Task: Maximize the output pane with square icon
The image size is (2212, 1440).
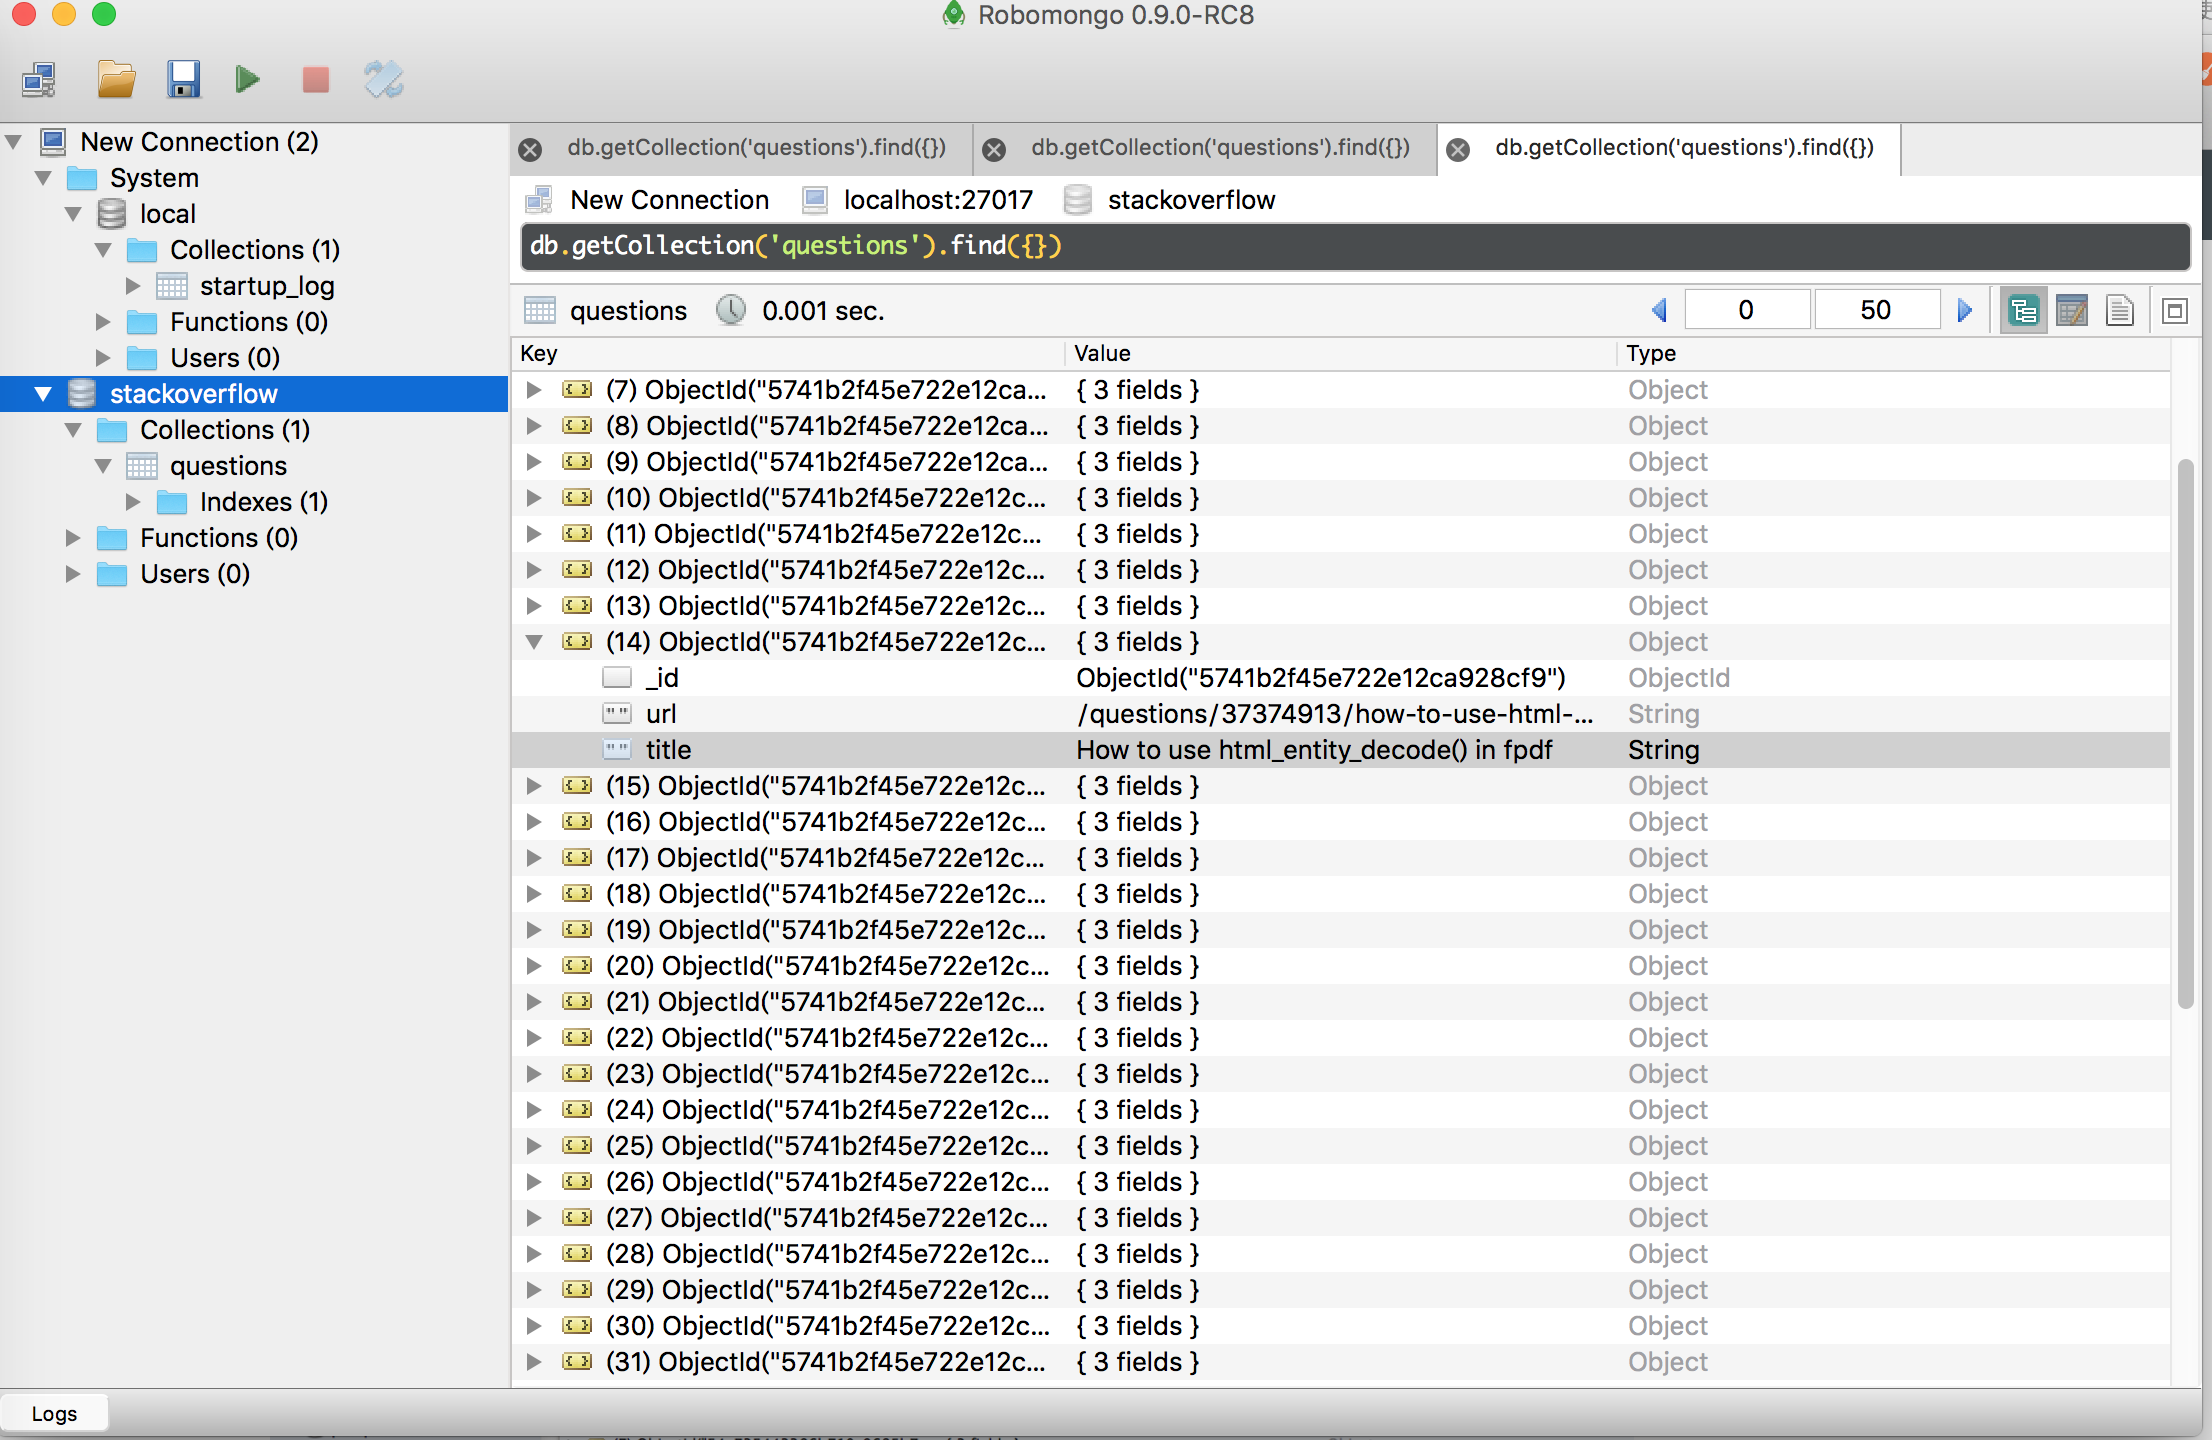Action: (x=2174, y=311)
